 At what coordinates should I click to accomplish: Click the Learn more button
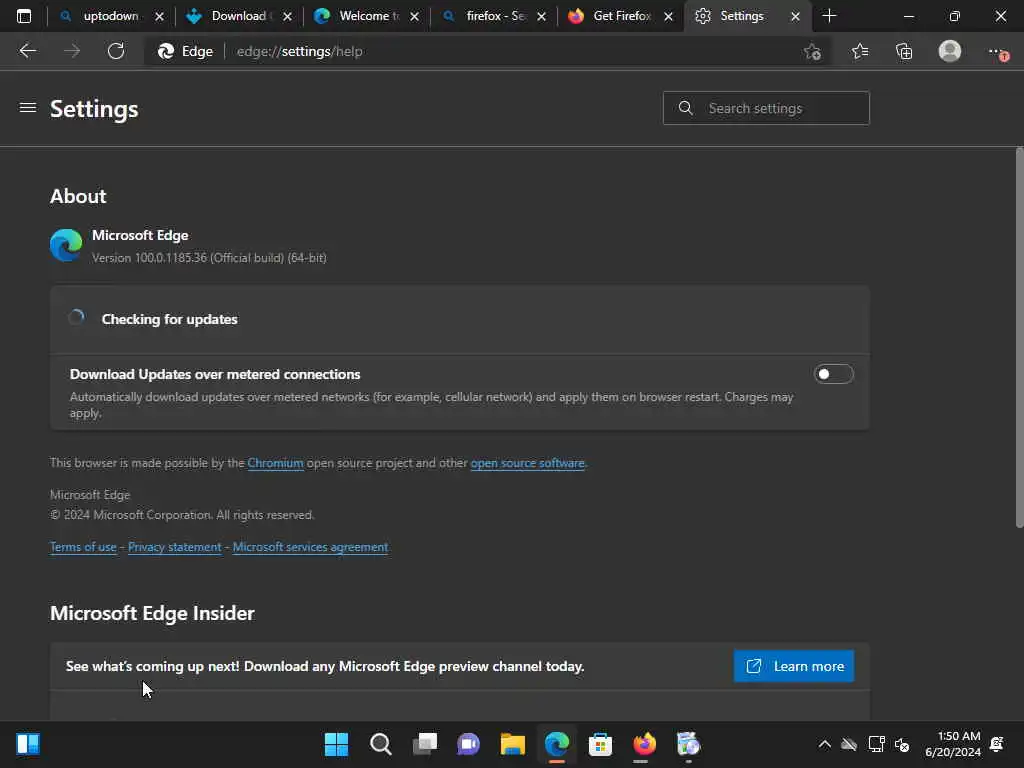[x=793, y=666]
